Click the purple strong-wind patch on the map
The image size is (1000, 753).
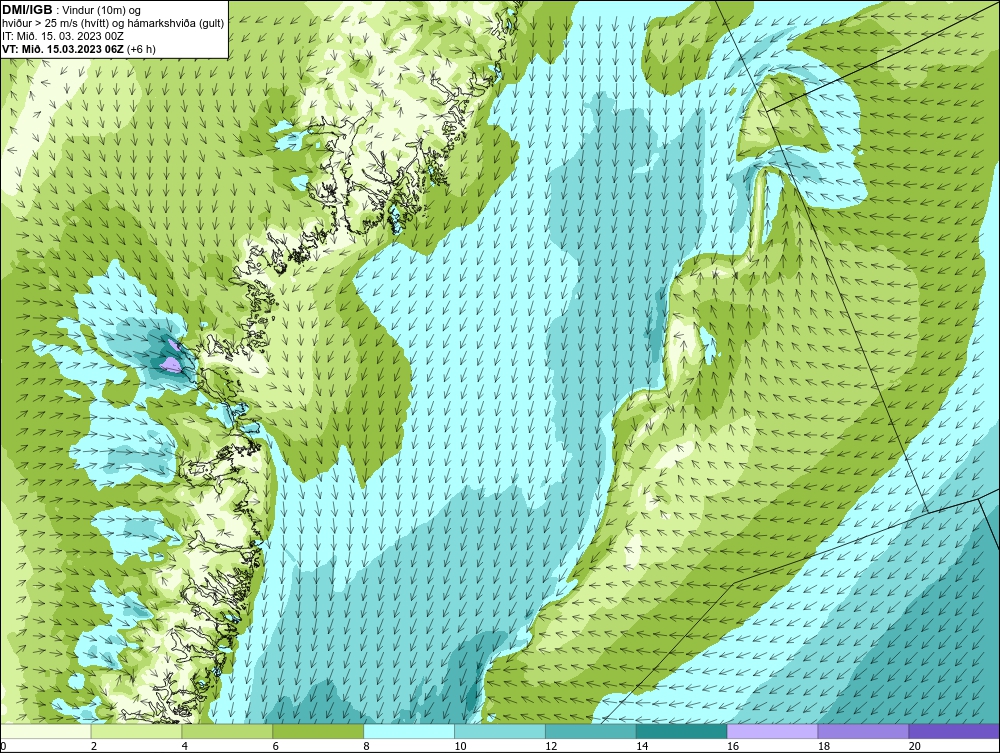(170, 363)
